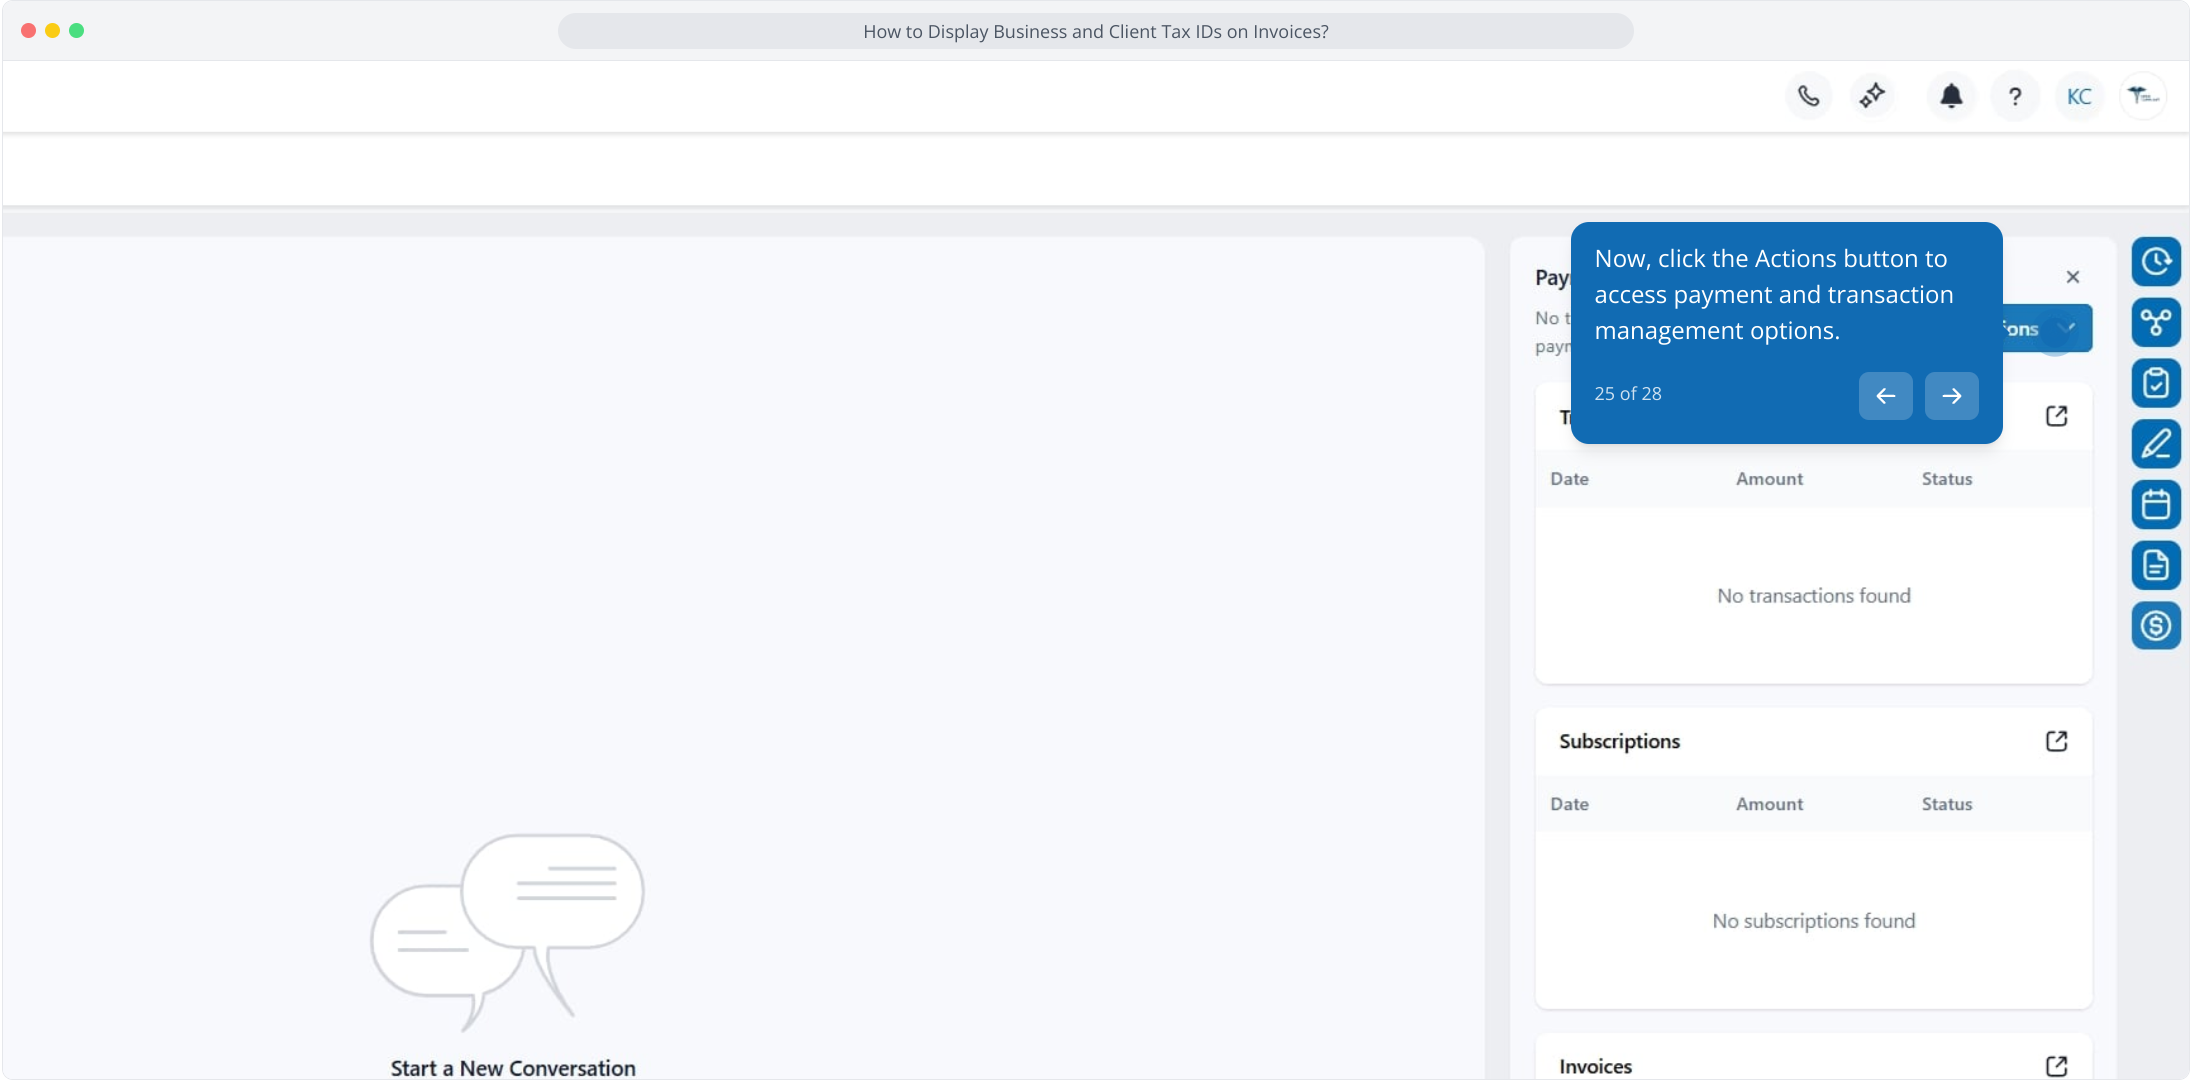The width and height of the screenshot is (2192, 1080).
Task: Open the notes pencil icon
Action: click(x=2156, y=444)
